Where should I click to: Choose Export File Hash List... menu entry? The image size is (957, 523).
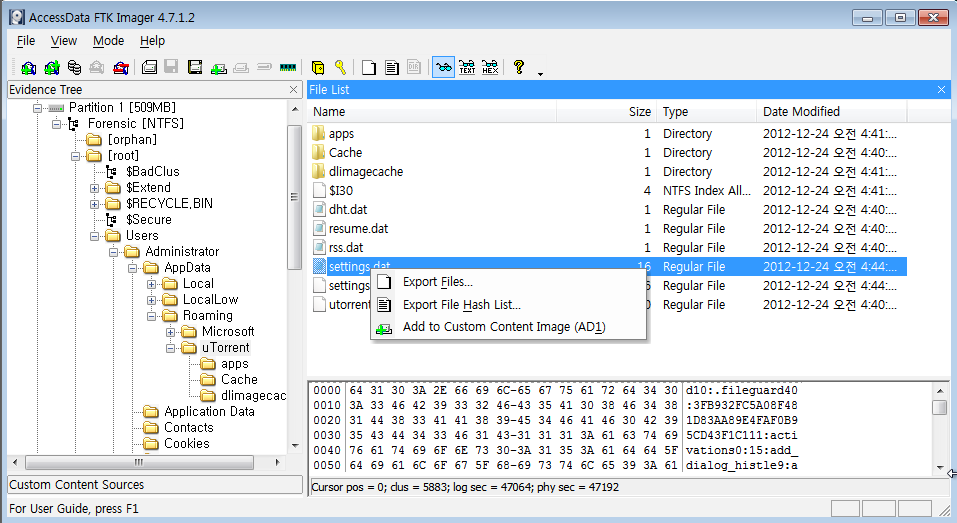point(508,305)
